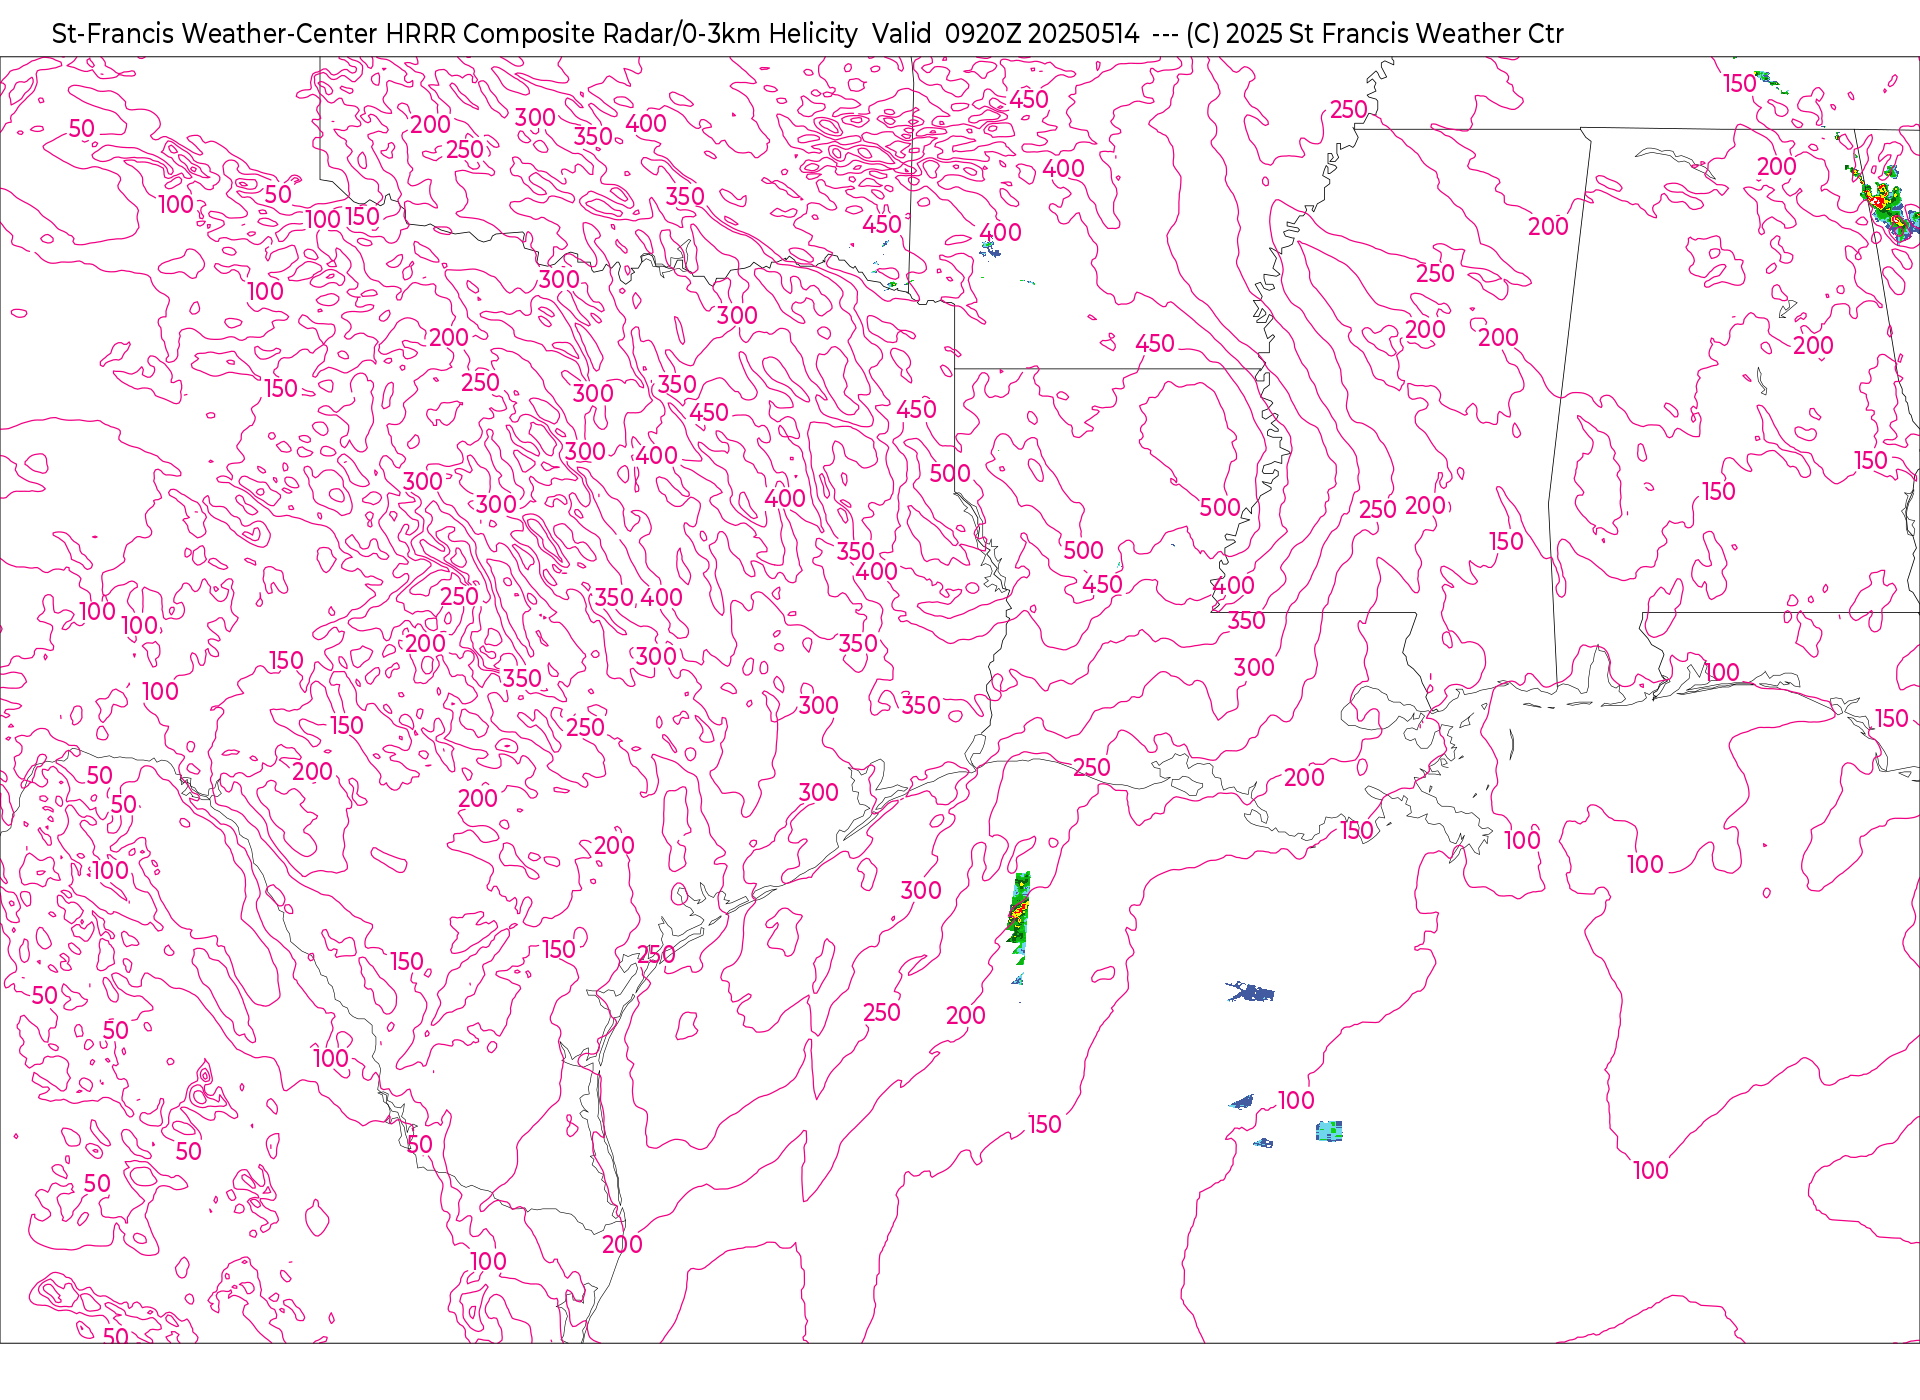Viewport: 1920px width, 1400px height.
Task: Click the '100' contour label beside the small blue radar patches
Action: coord(1296,1100)
